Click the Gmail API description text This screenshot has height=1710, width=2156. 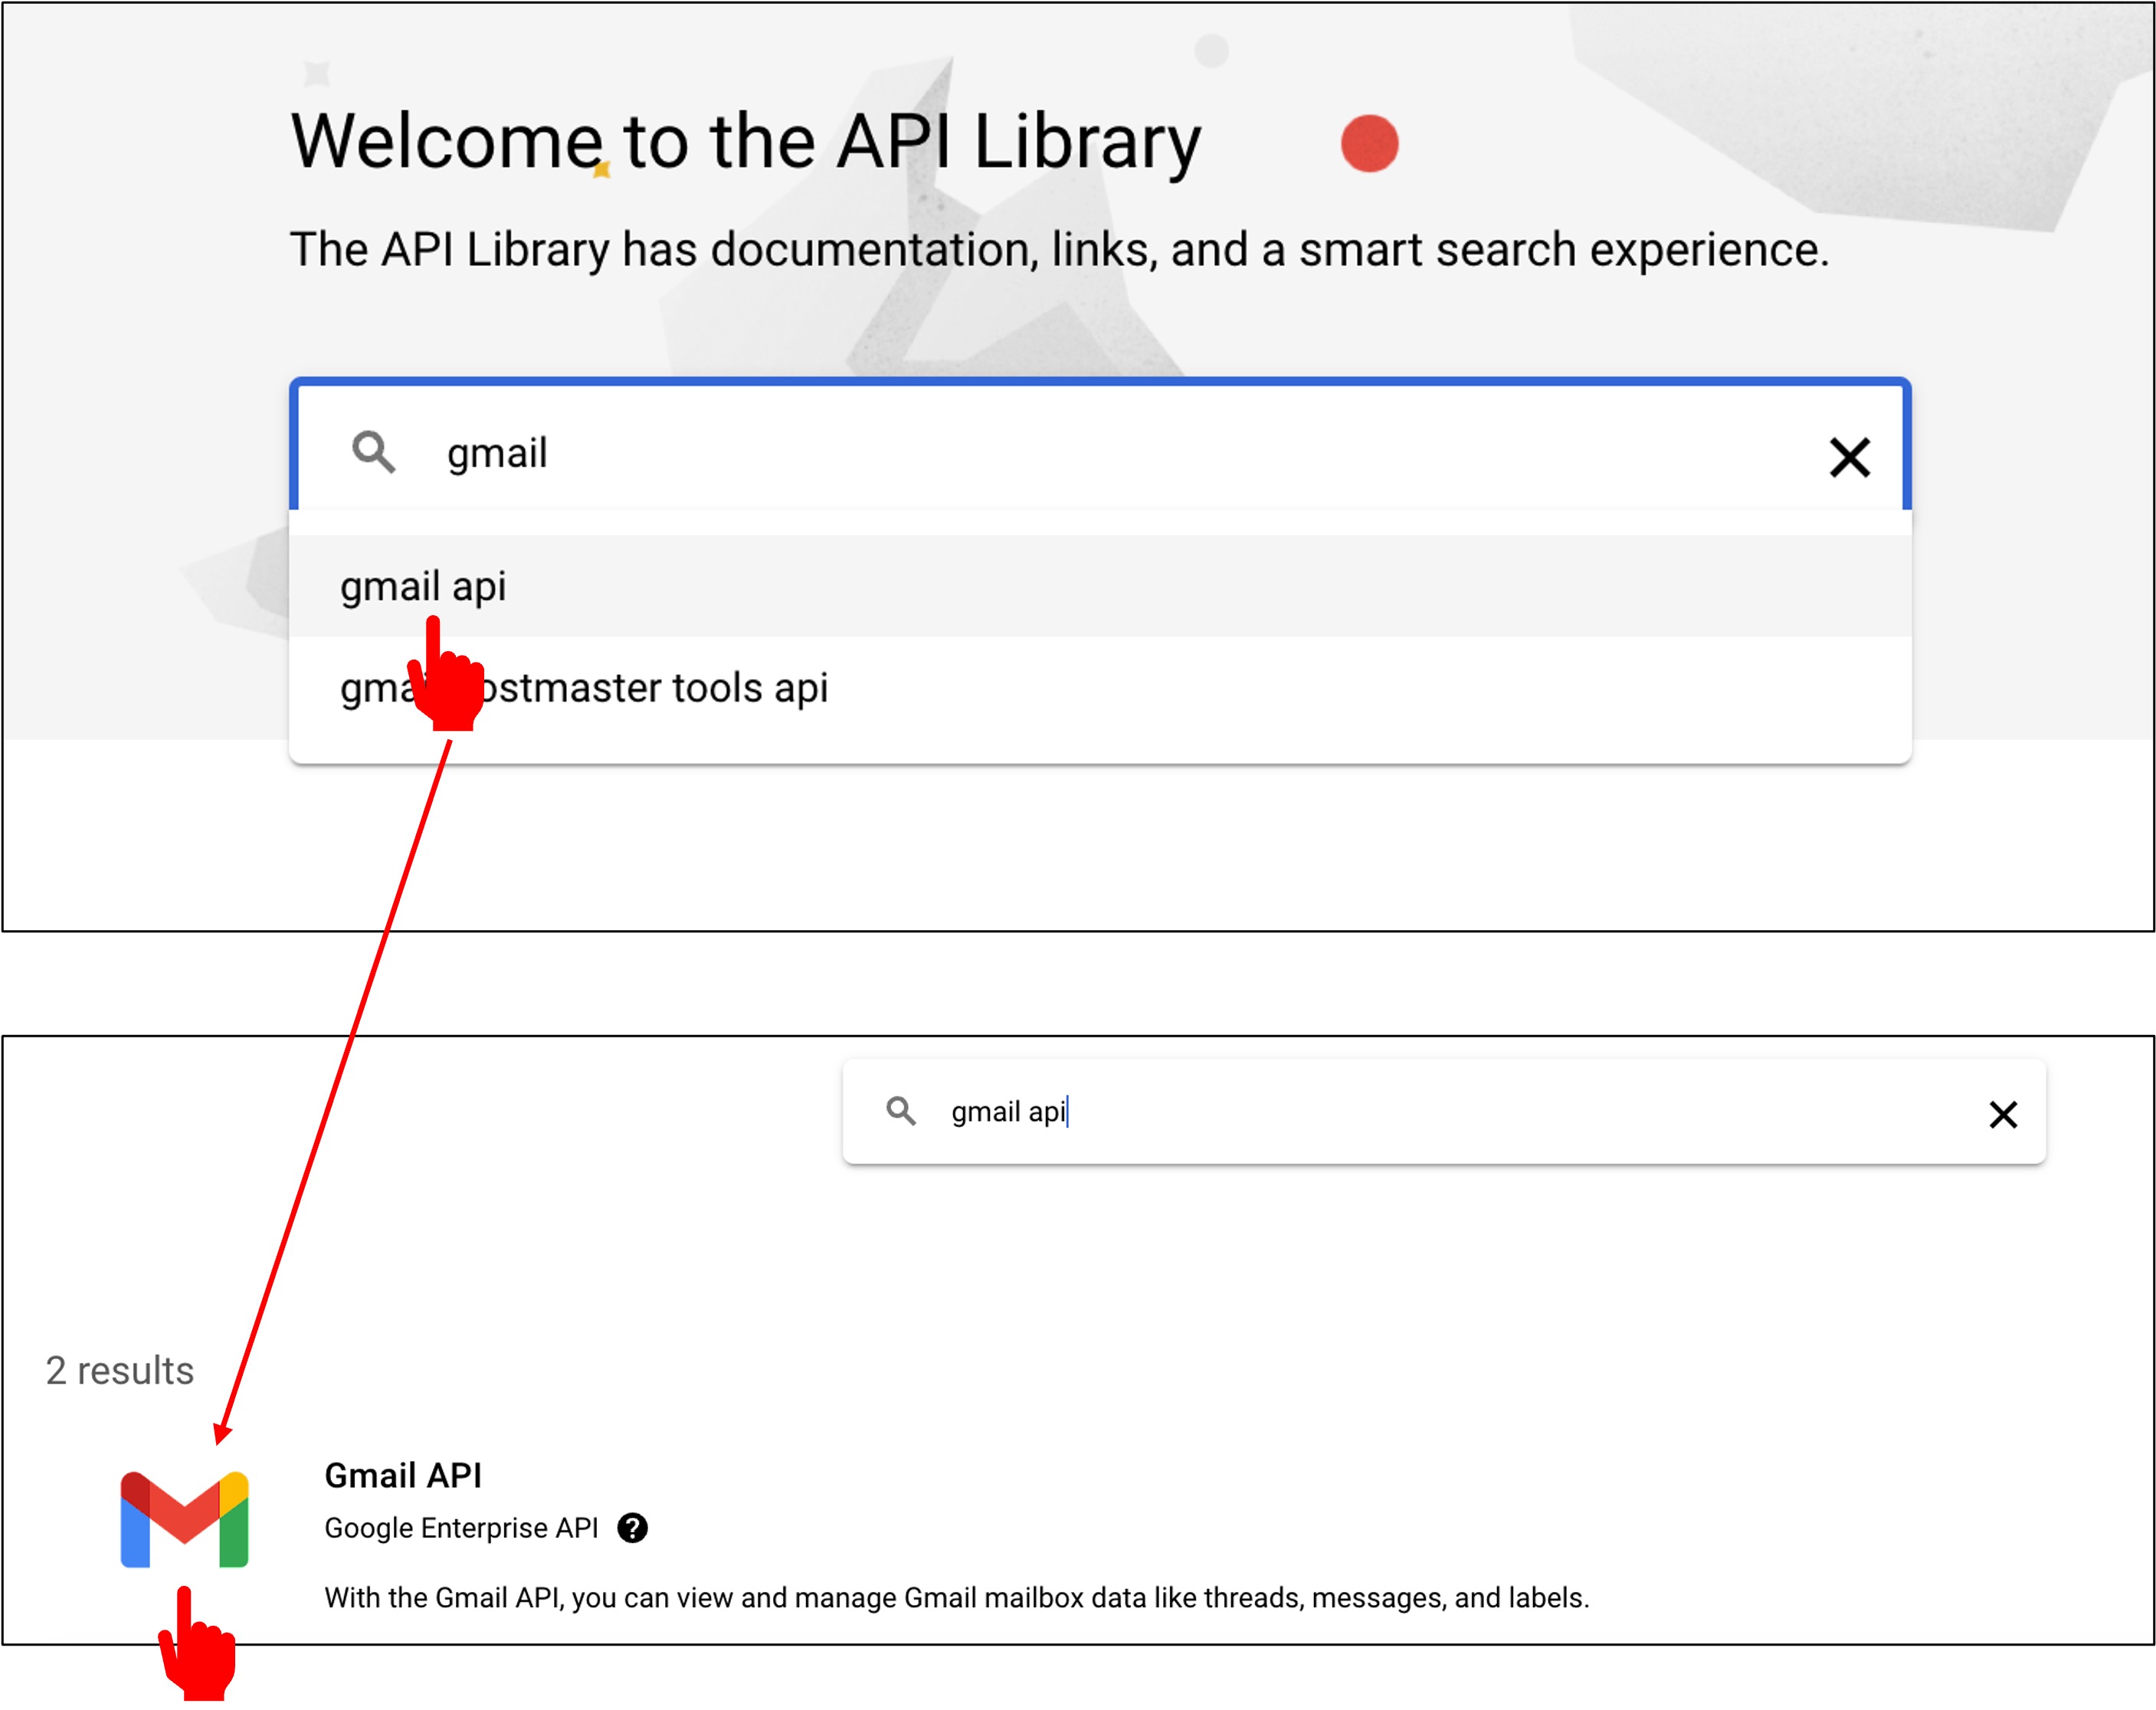957,1598
